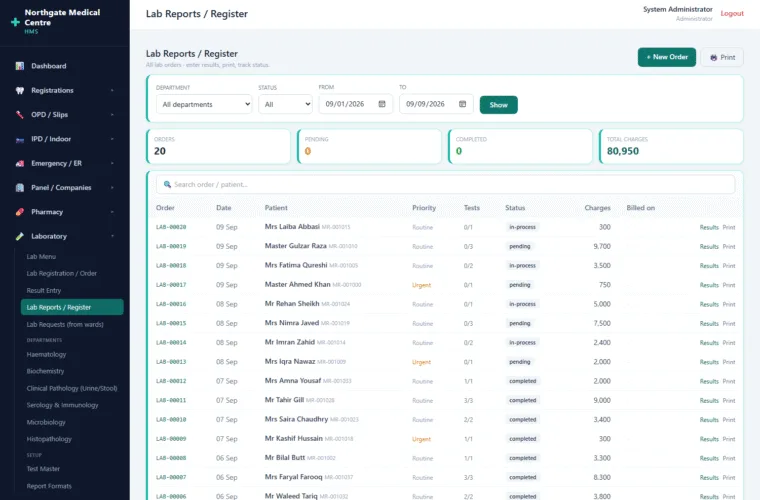This screenshot has width=760, height=500.
Task: Click the New Order button
Action: click(666, 57)
